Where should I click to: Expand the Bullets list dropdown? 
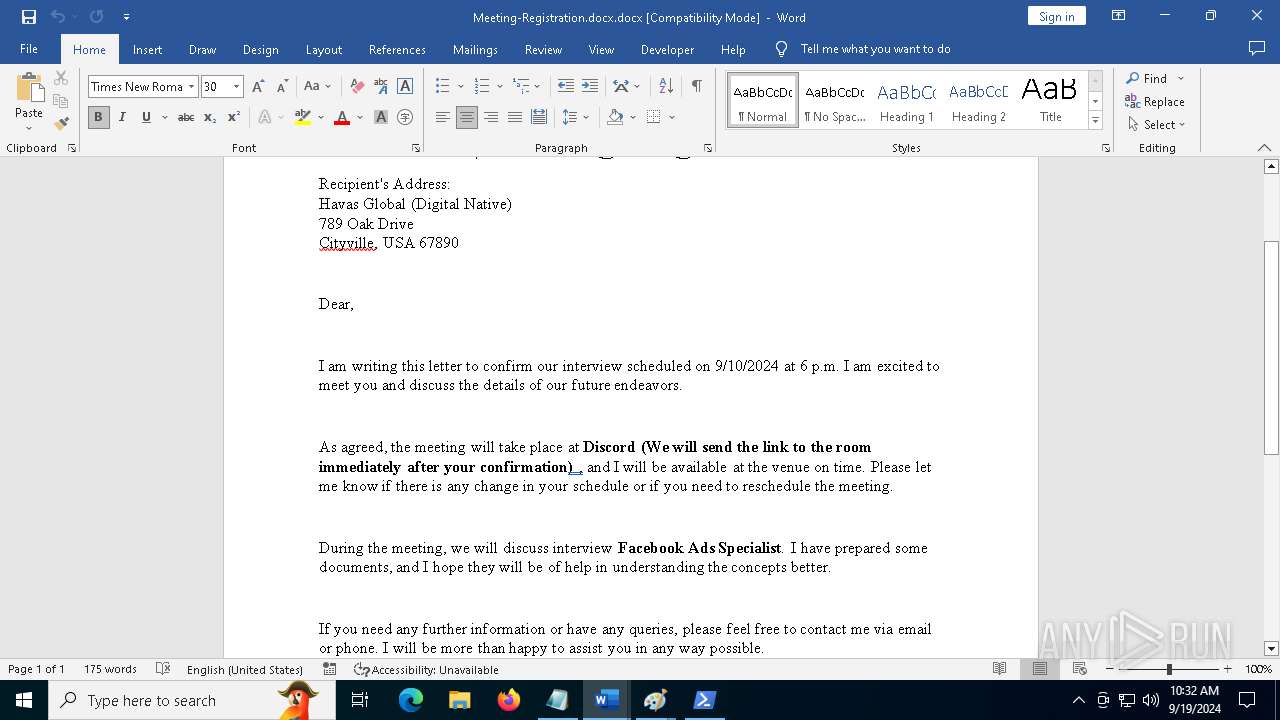[x=461, y=87]
